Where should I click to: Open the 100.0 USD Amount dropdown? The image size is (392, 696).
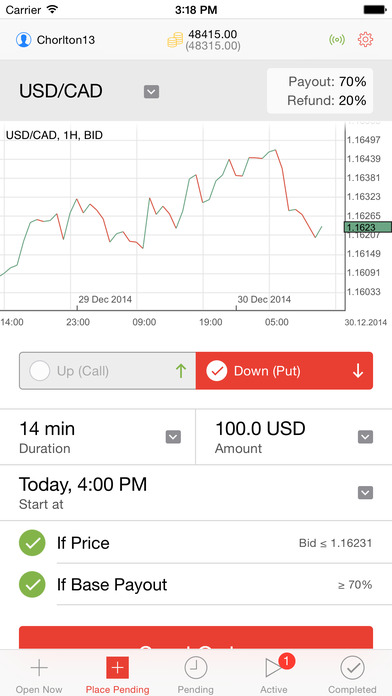point(365,437)
